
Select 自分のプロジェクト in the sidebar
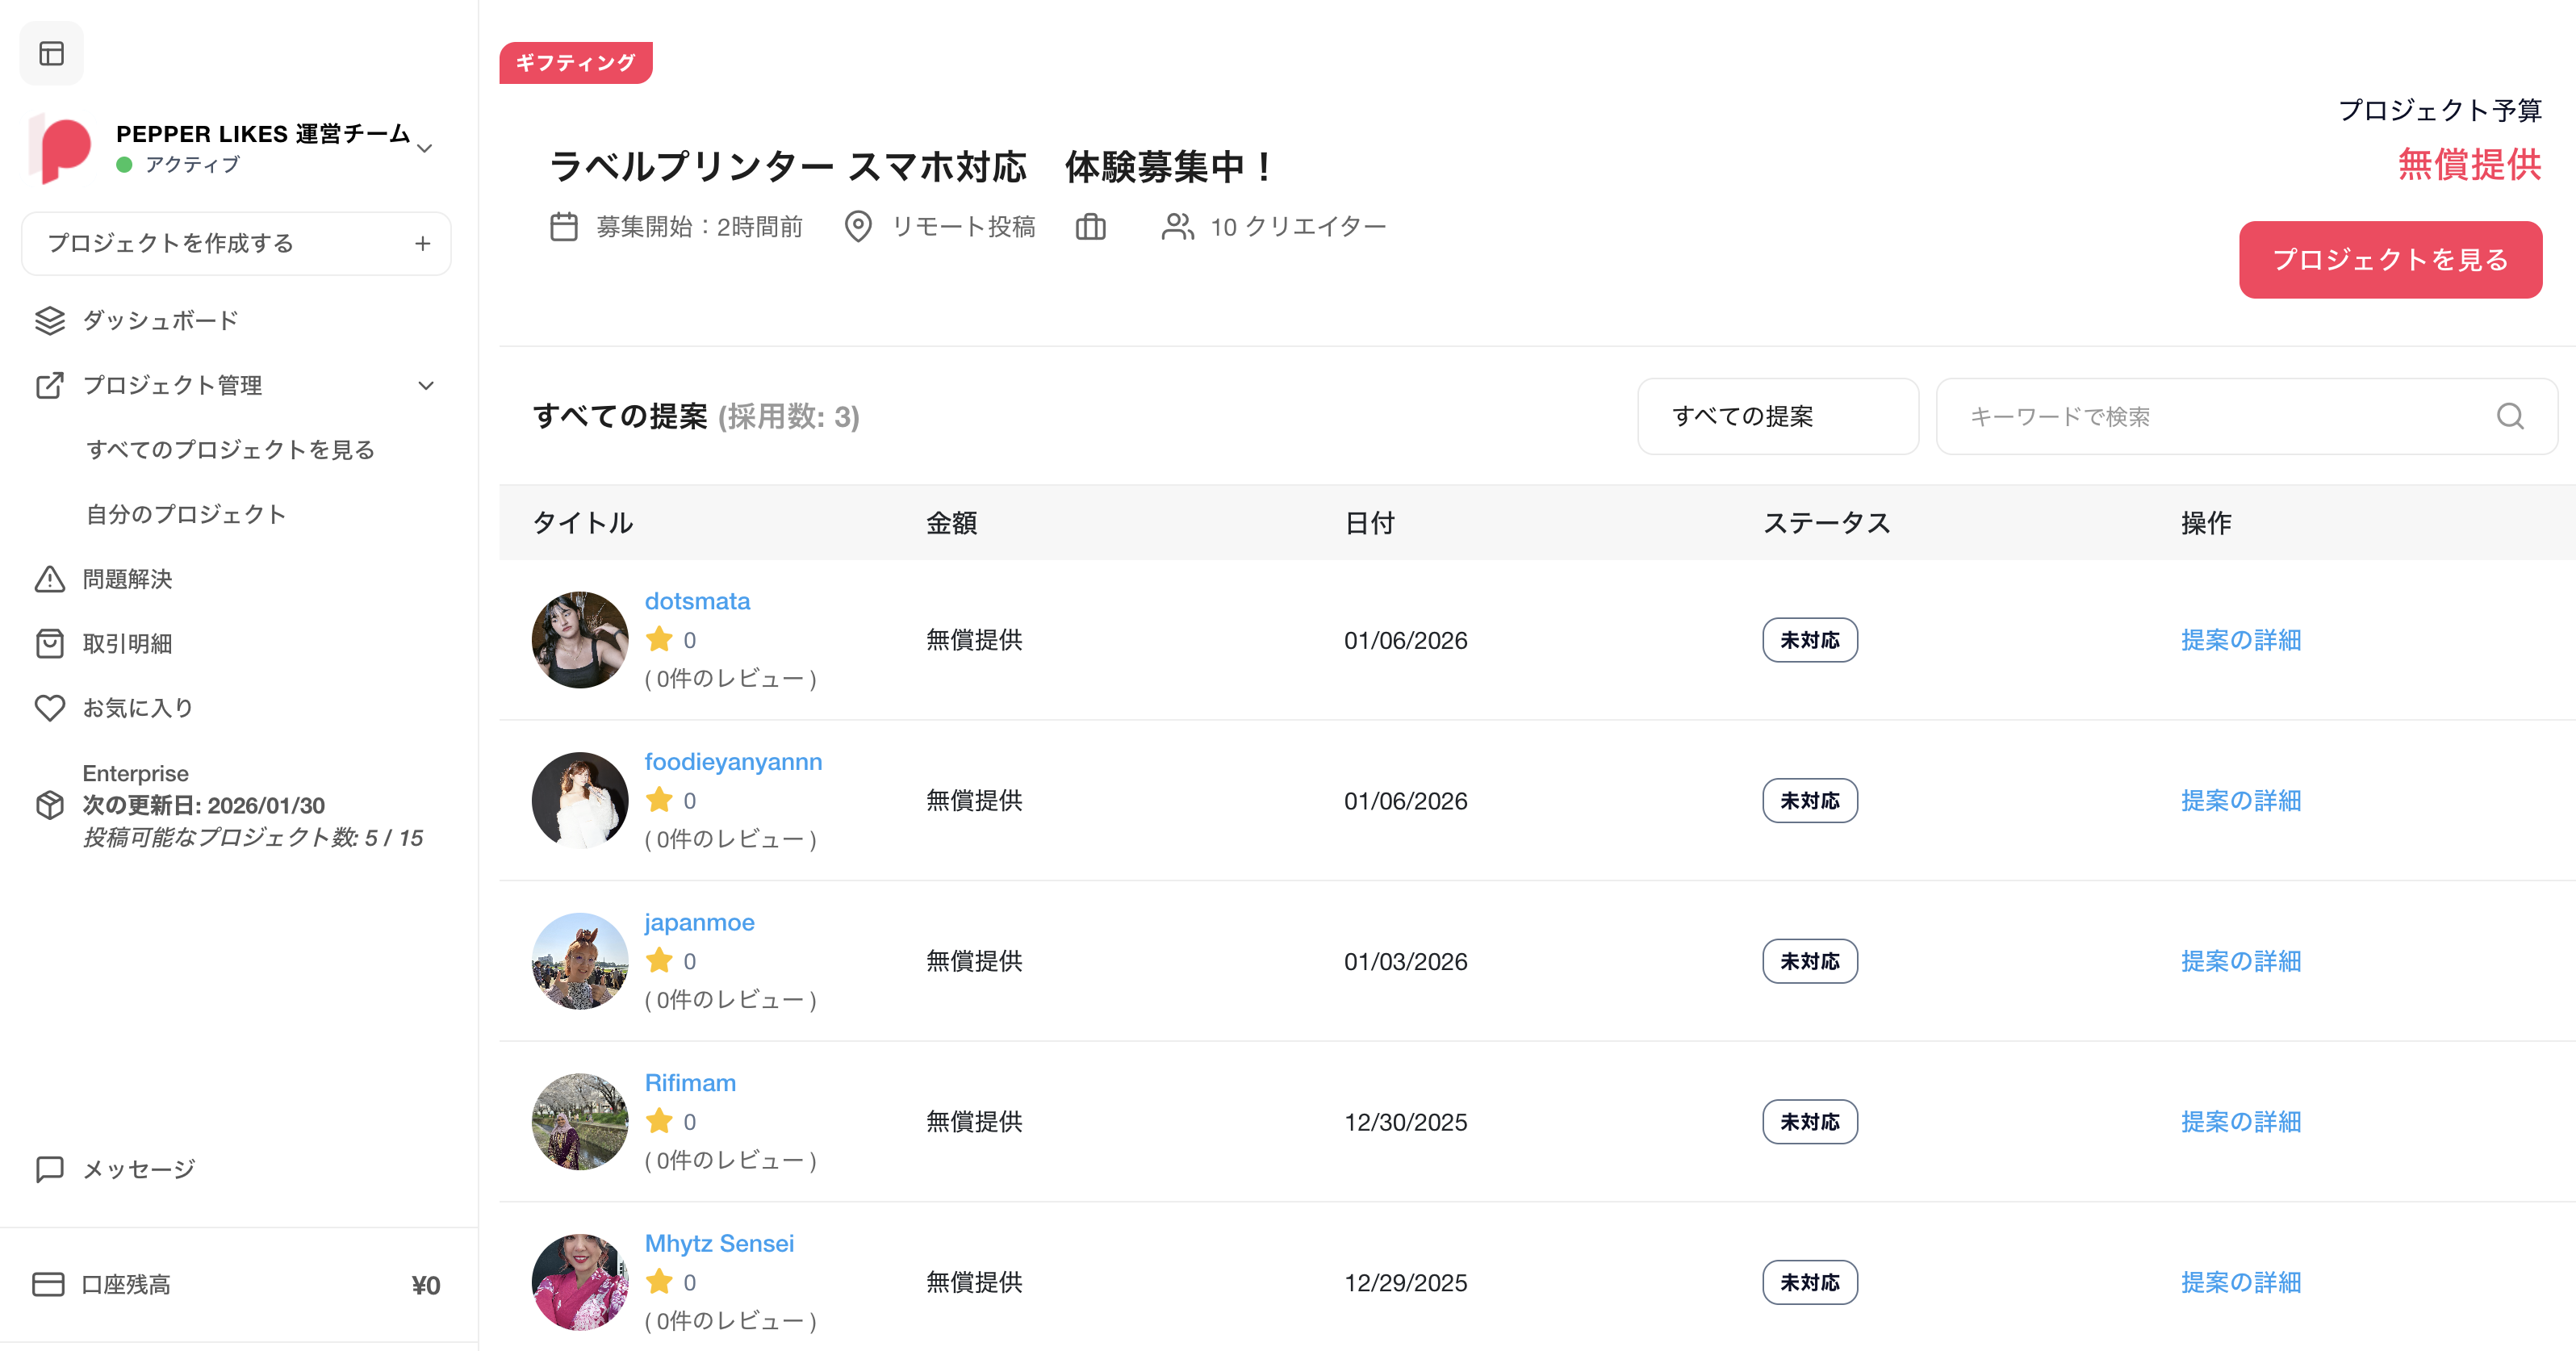tap(186, 515)
